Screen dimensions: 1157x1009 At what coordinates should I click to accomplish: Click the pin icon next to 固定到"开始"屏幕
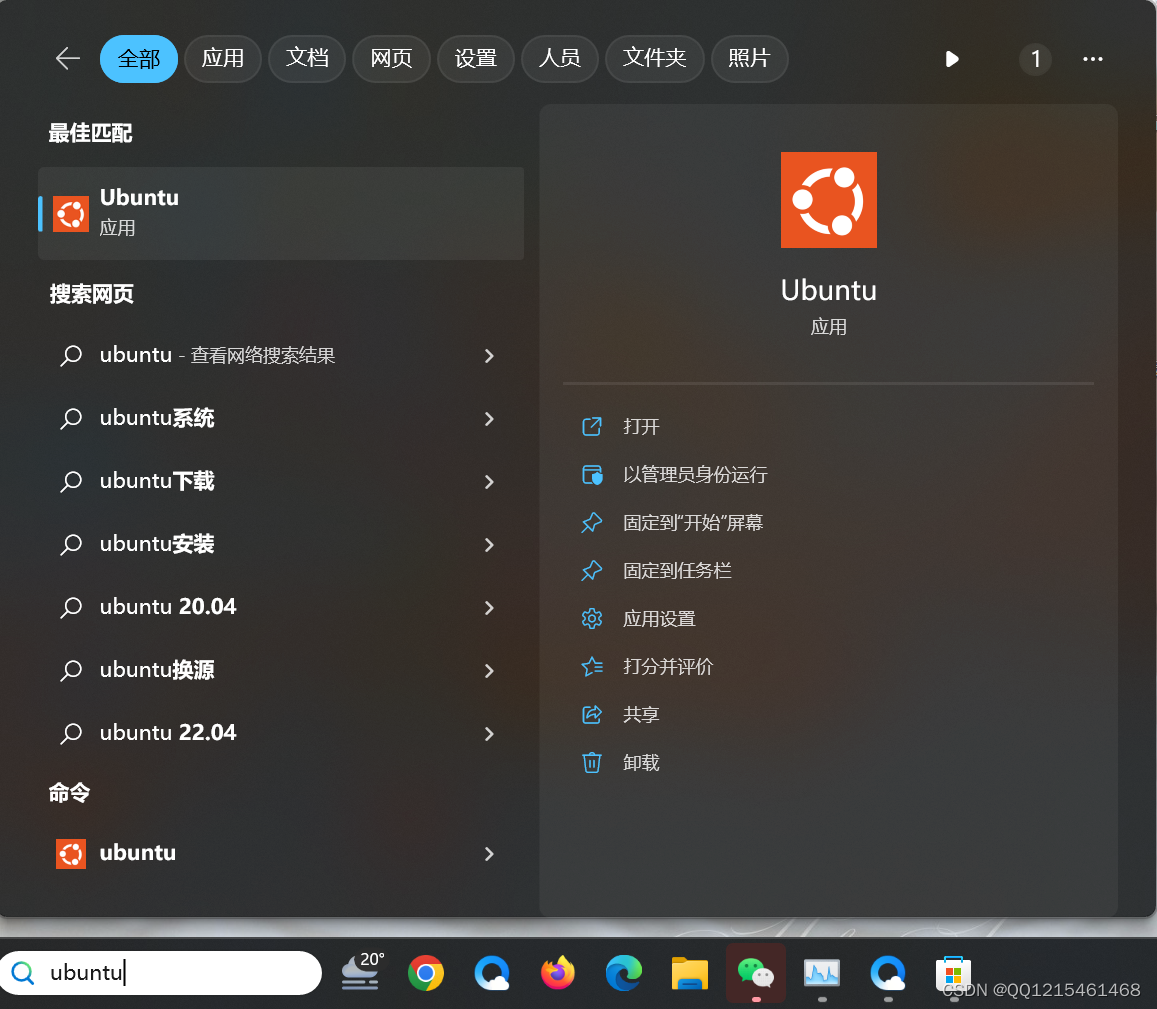coord(592,523)
